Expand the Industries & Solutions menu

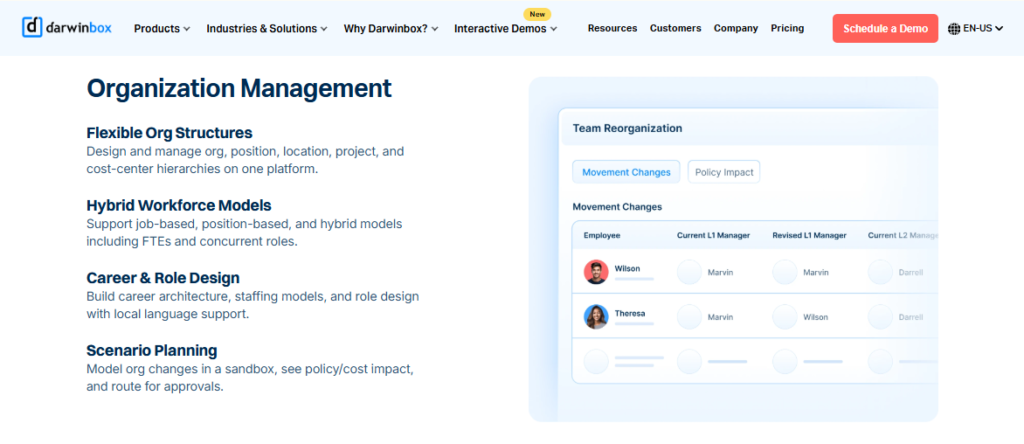click(x=267, y=29)
